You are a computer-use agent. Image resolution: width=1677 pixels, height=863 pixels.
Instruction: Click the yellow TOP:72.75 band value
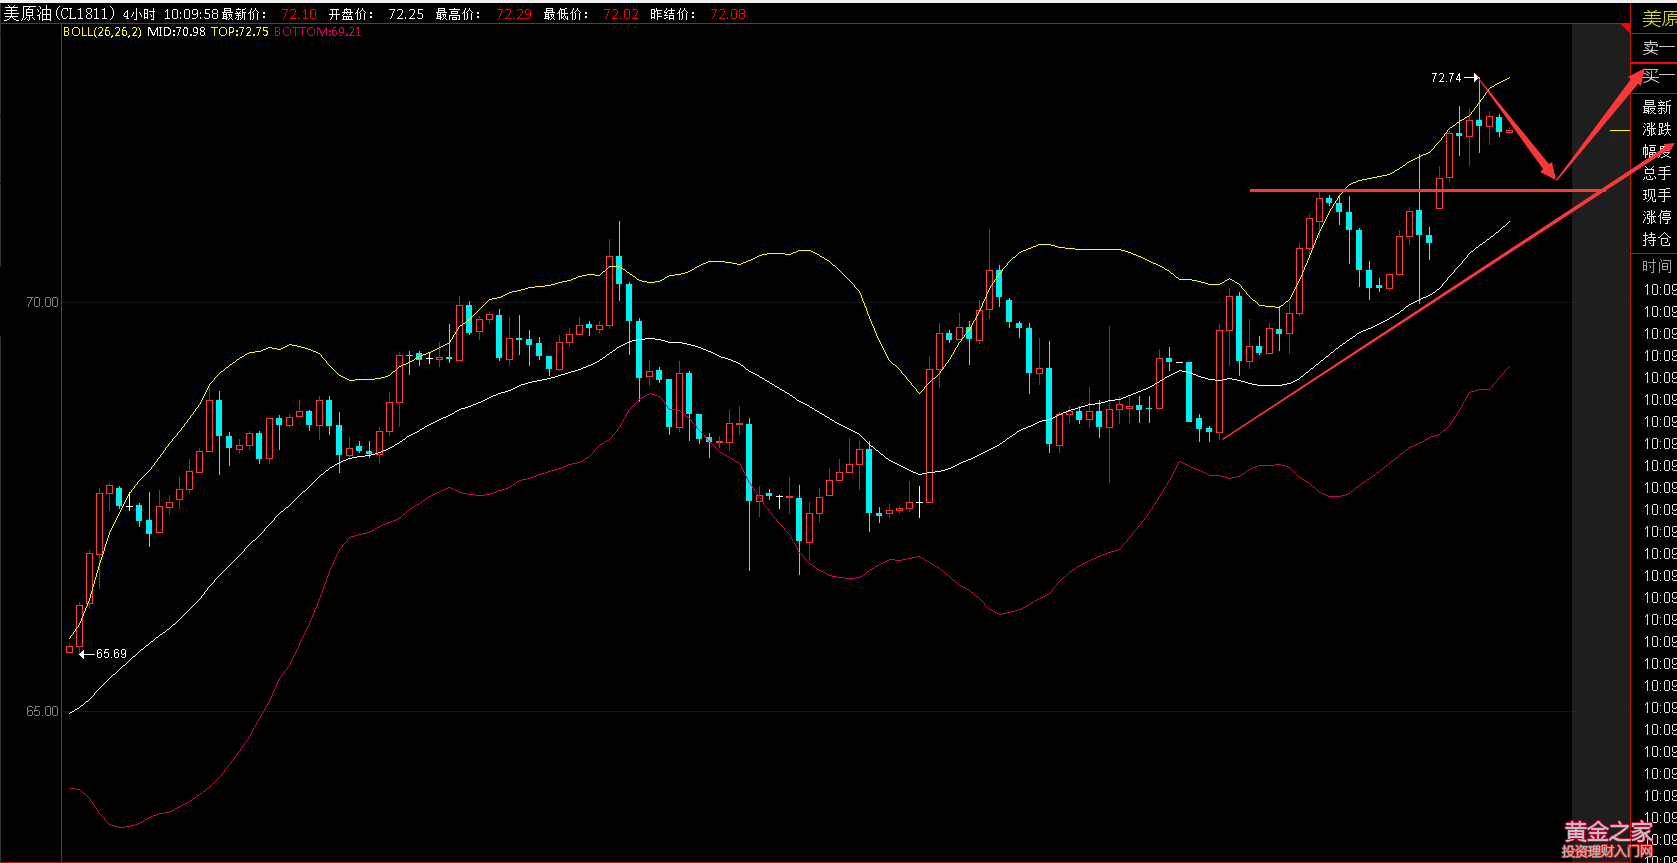click(x=239, y=32)
